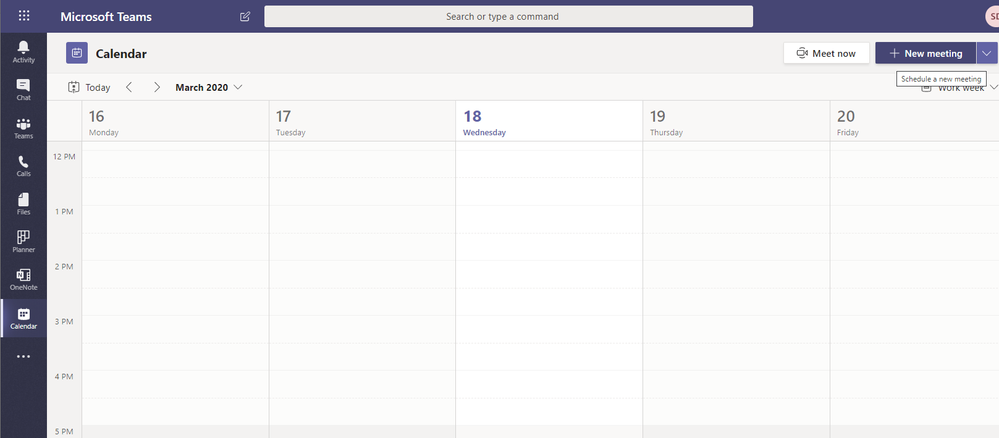The height and width of the screenshot is (438, 999).
Task: Open OneNote app in the sidebar
Action: 24,279
